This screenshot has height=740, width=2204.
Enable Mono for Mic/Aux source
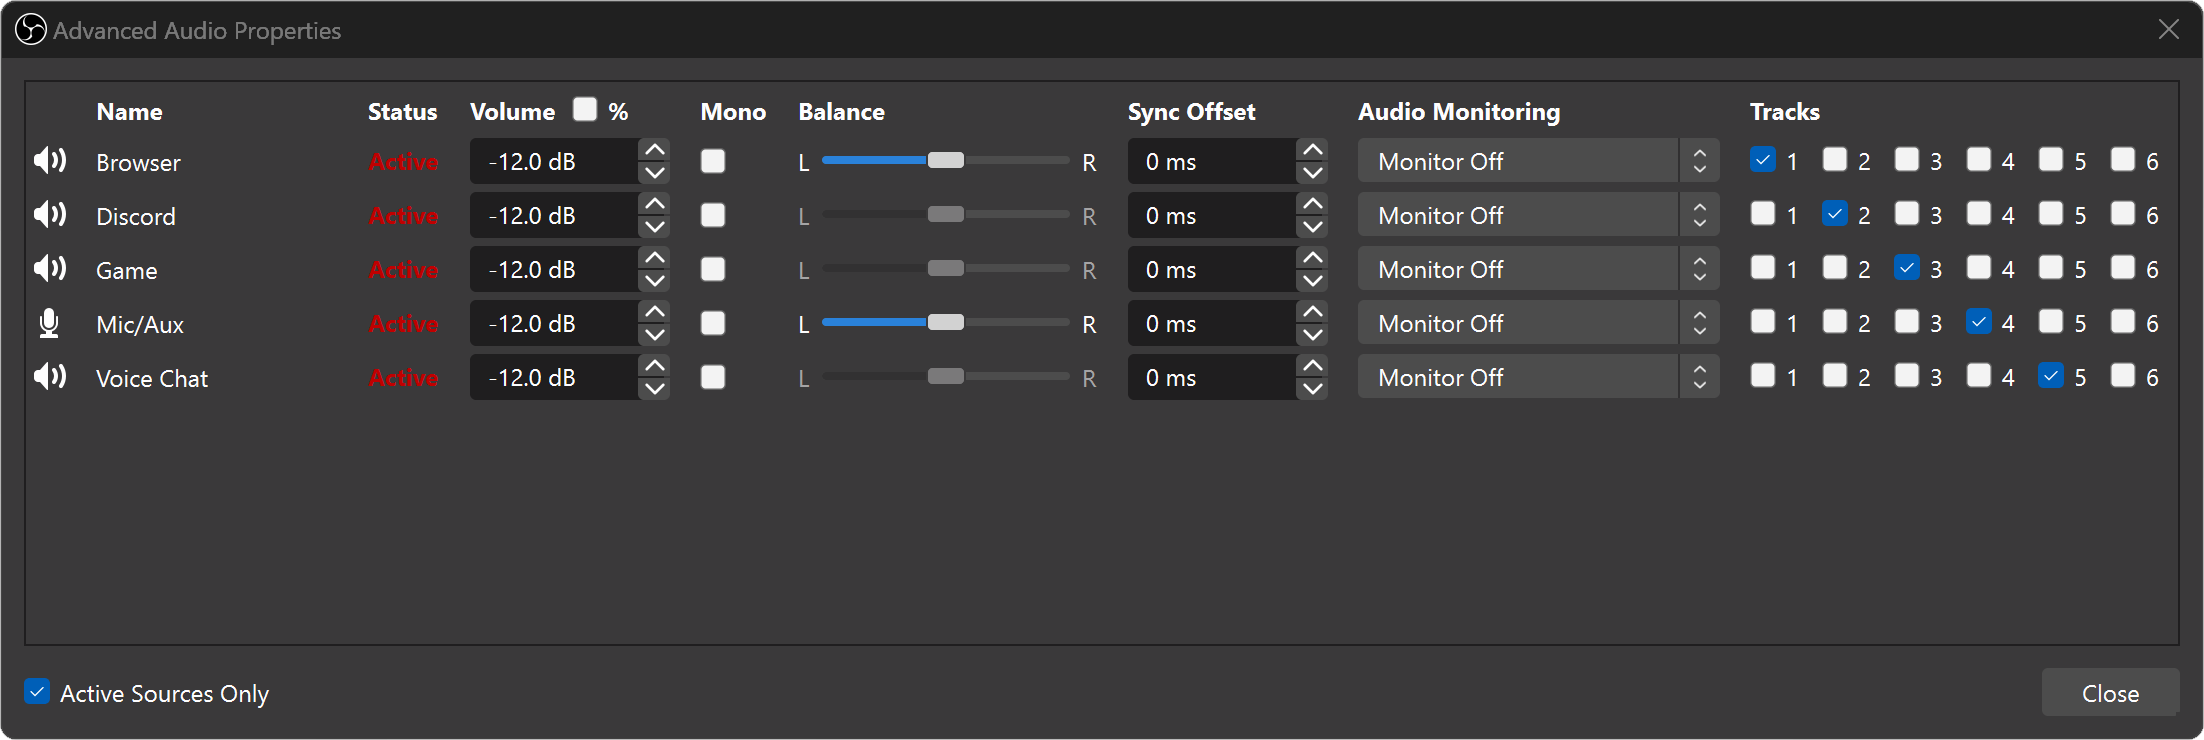(x=713, y=323)
